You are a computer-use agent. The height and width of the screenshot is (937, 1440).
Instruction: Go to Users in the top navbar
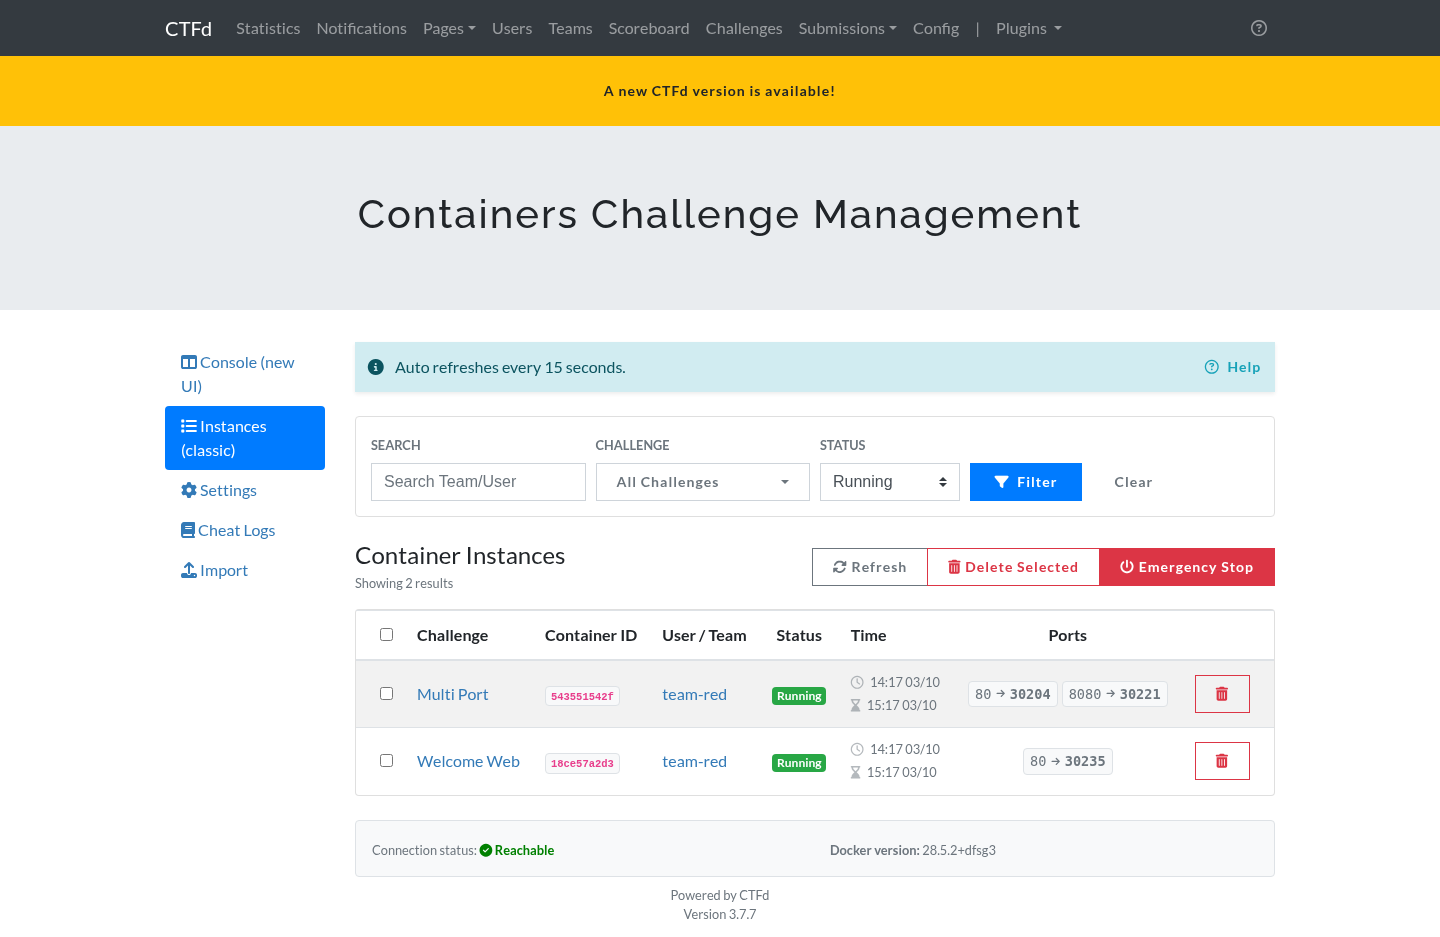point(512,28)
